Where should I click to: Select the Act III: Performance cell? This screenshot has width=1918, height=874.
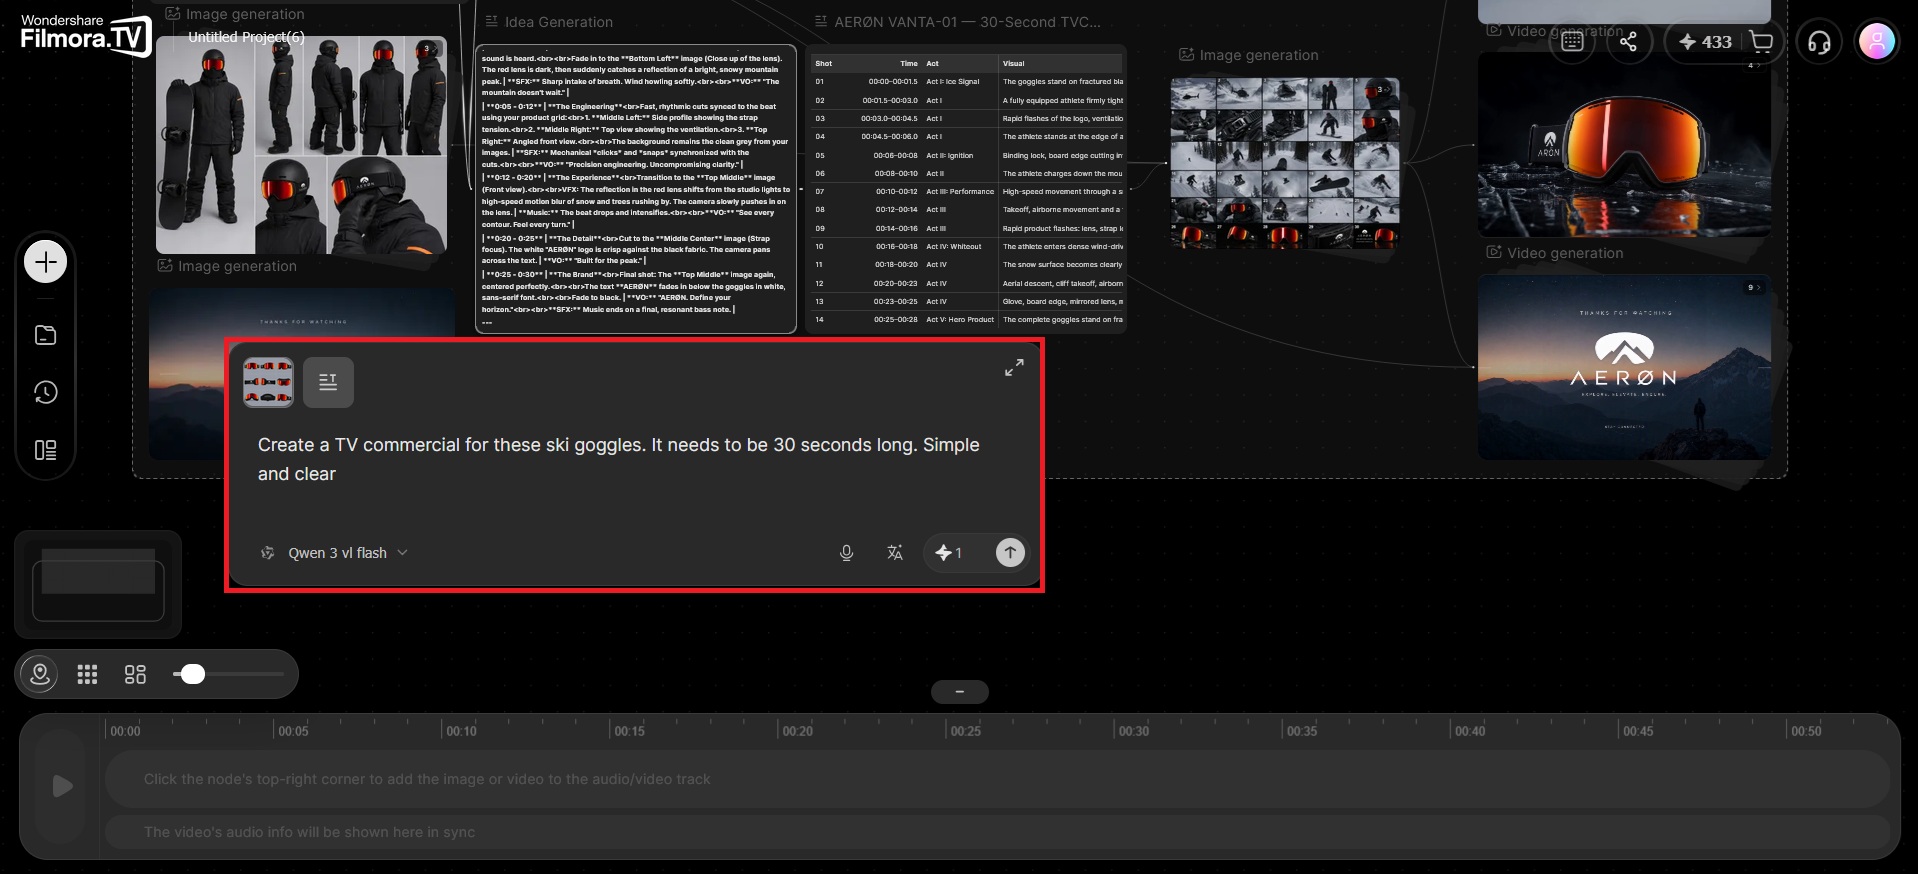pyautogui.click(x=960, y=192)
